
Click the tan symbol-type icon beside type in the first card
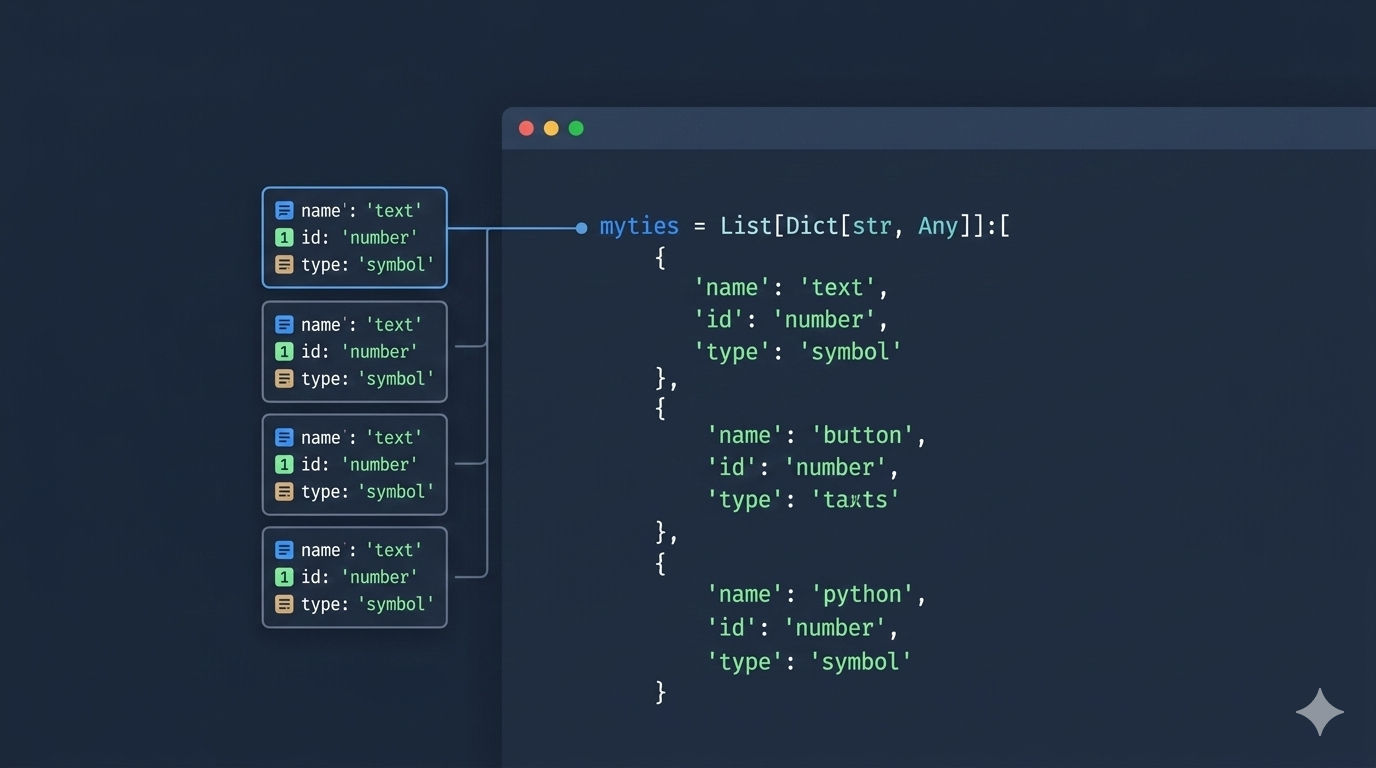point(284,264)
